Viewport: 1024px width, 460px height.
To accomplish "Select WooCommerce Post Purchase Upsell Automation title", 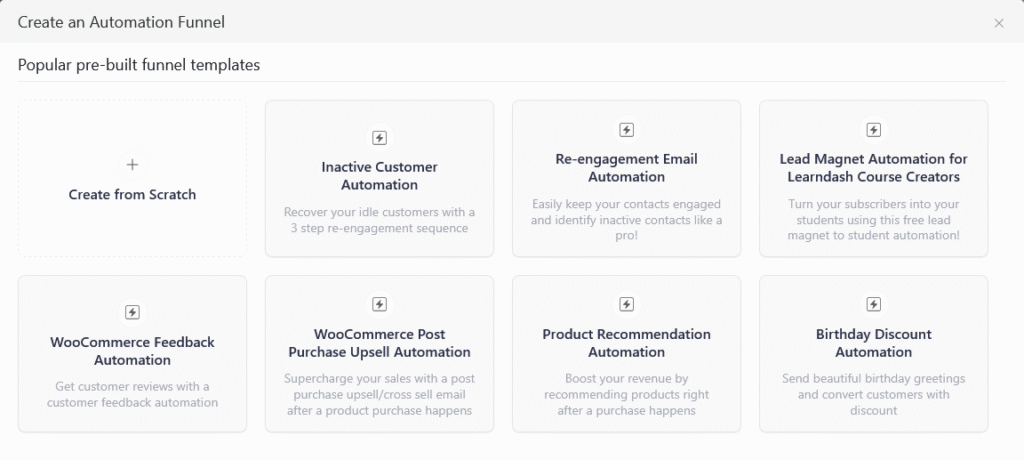I will pyautogui.click(x=379, y=343).
